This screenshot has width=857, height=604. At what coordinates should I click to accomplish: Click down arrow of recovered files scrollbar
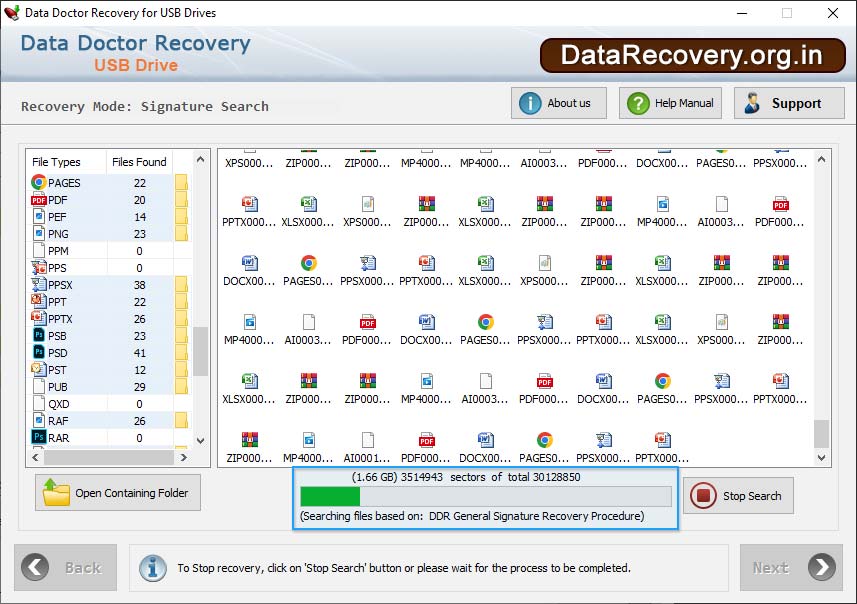[821, 458]
